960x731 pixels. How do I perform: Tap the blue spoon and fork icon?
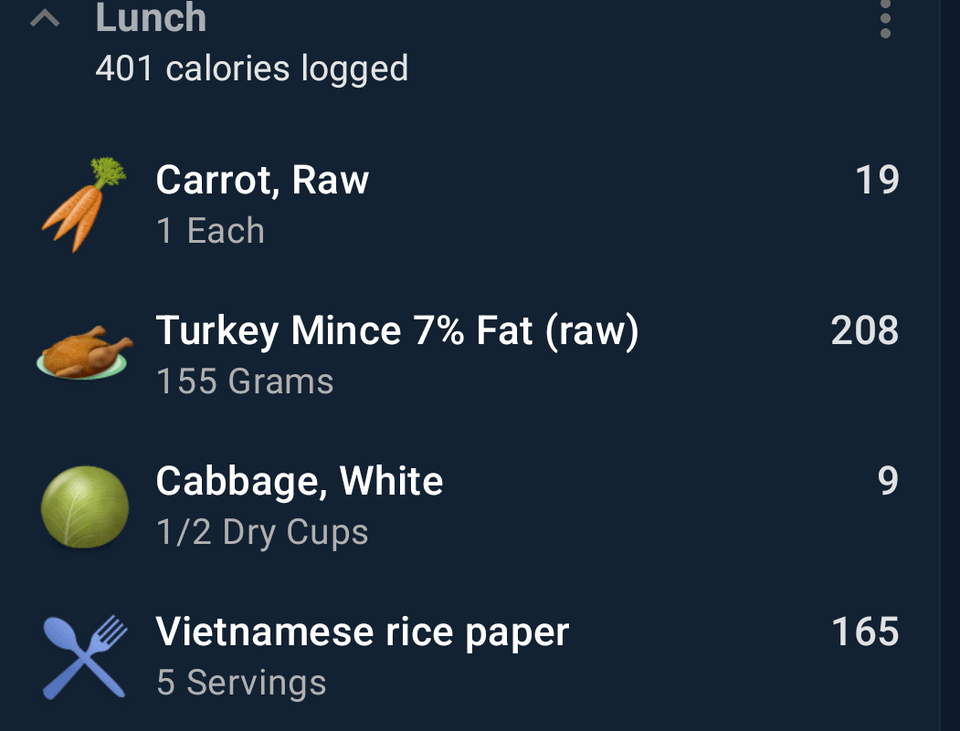click(x=84, y=657)
